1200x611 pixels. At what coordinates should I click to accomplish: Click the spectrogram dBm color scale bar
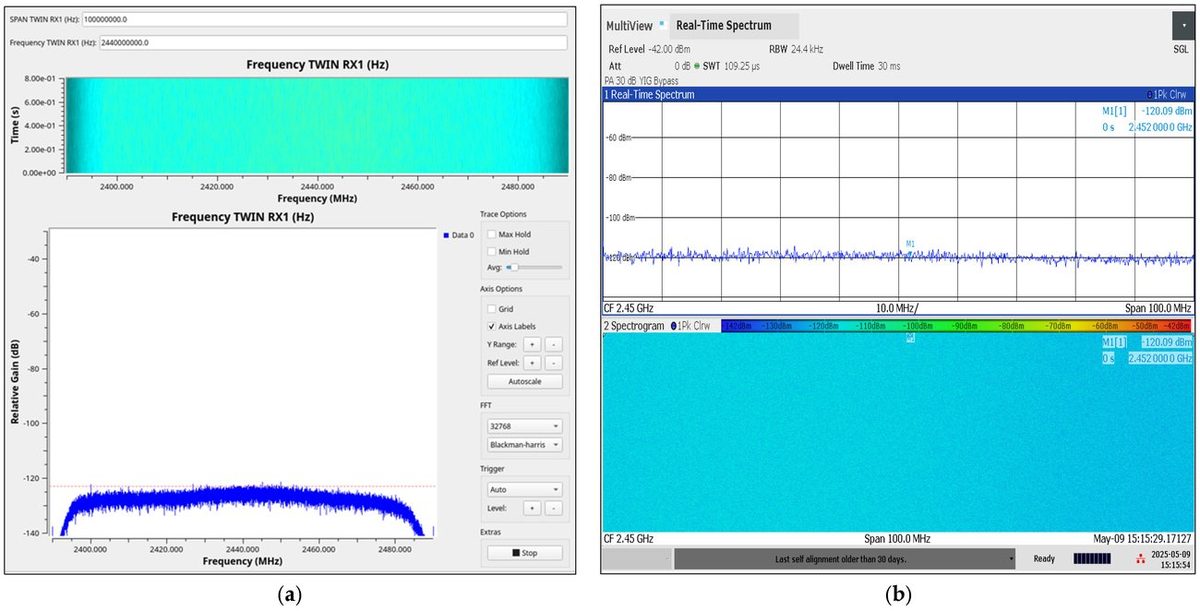tap(955, 326)
